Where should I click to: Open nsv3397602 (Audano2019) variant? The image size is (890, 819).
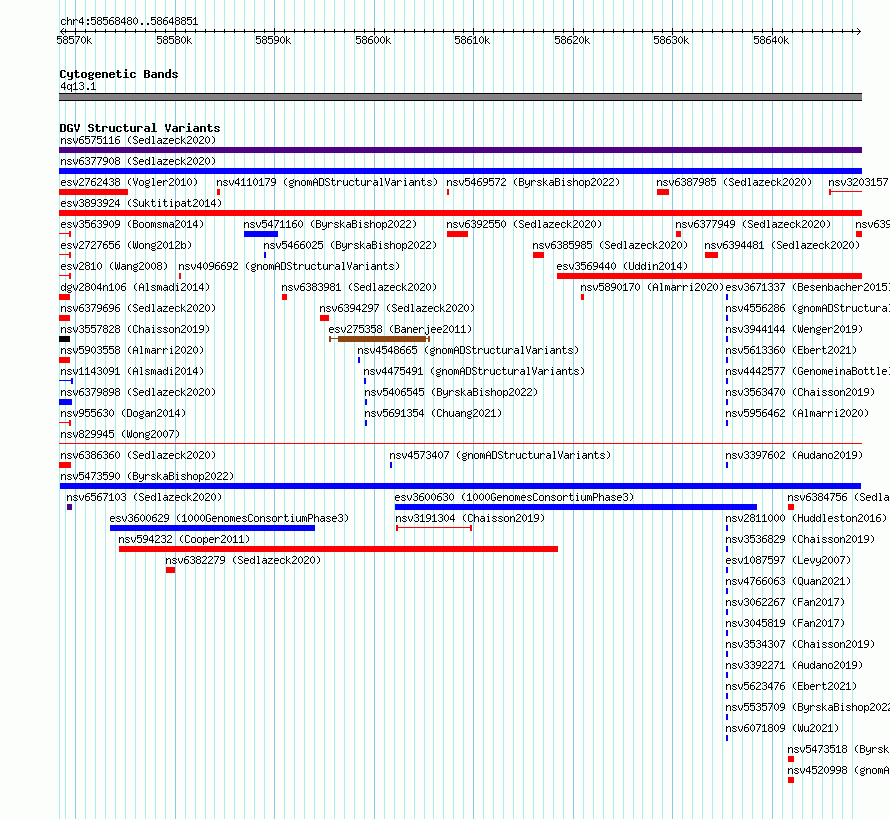pyautogui.click(x=794, y=455)
